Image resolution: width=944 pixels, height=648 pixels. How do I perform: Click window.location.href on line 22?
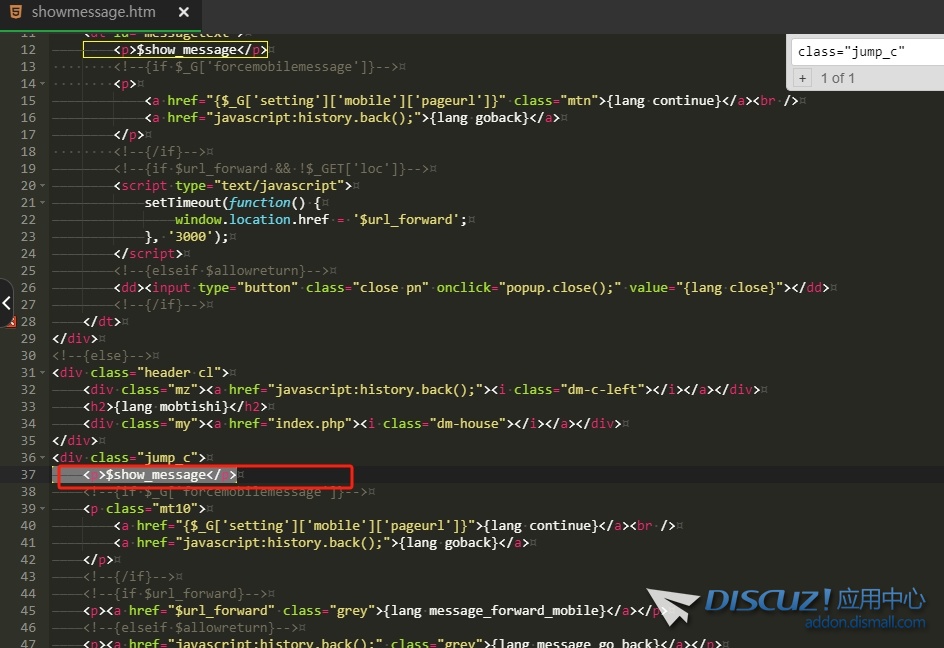[252, 220]
